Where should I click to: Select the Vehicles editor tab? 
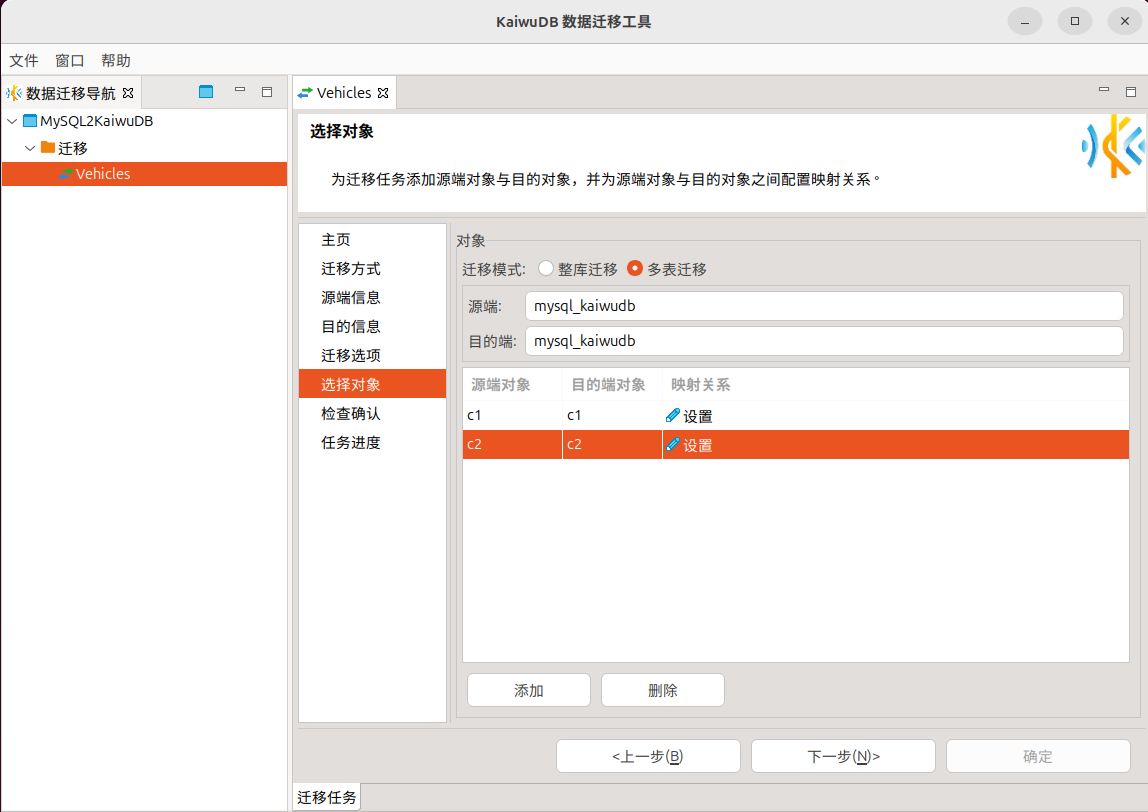click(x=344, y=93)
